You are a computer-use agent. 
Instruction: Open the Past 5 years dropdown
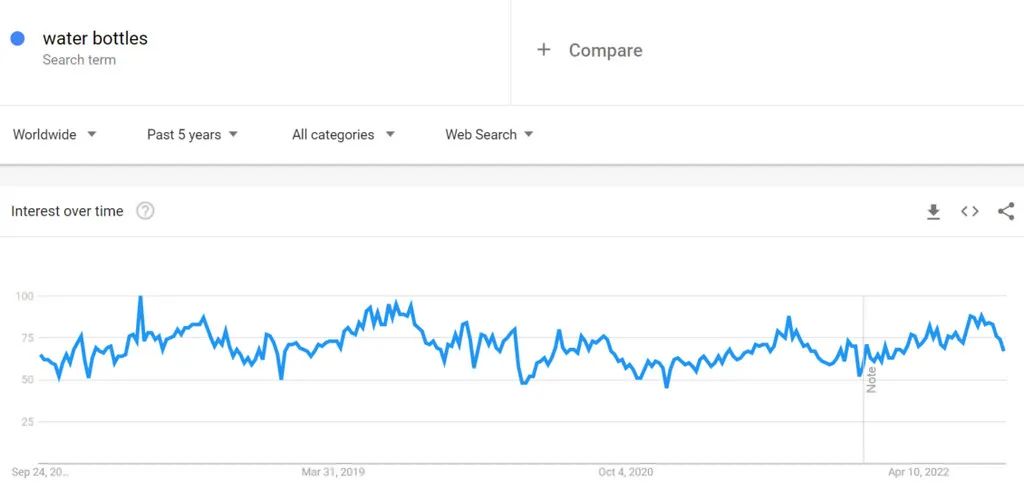point(192,135)
